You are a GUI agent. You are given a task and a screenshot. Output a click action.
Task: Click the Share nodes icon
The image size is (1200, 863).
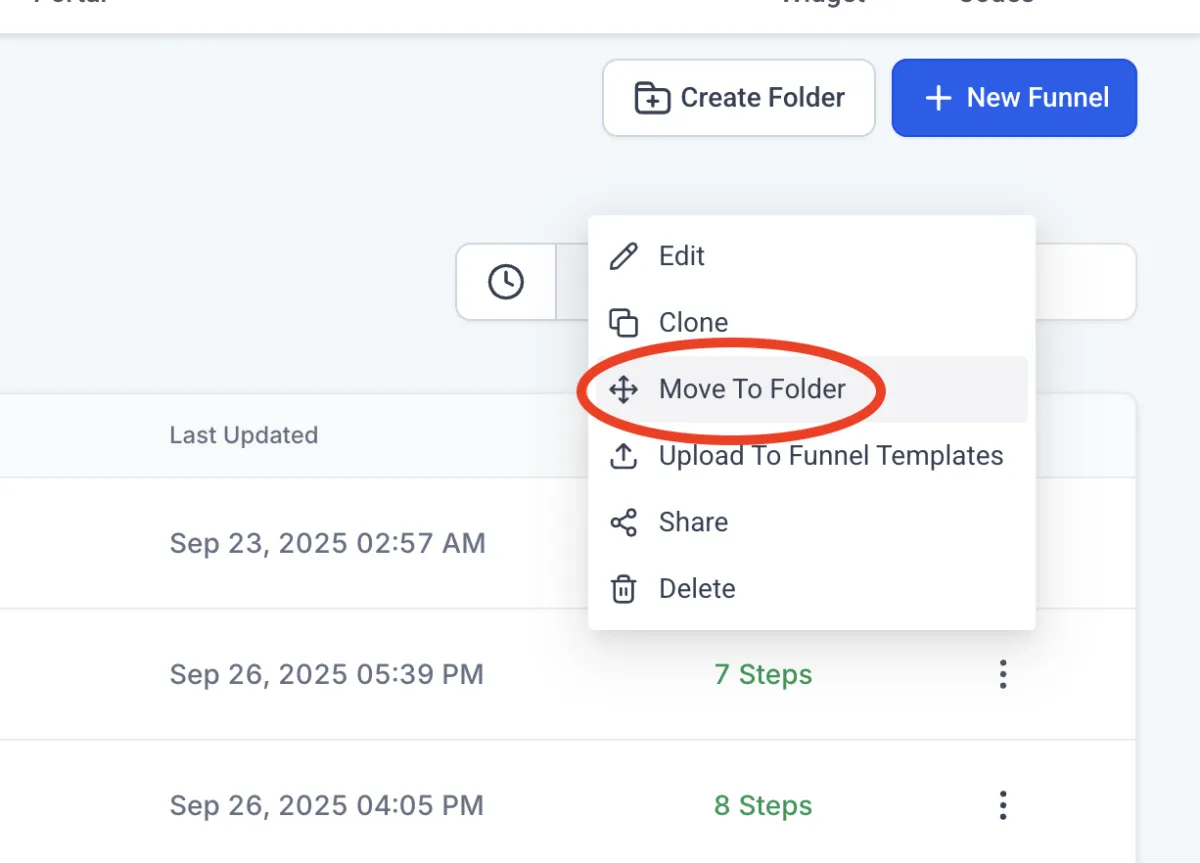(x=624, y=522)
